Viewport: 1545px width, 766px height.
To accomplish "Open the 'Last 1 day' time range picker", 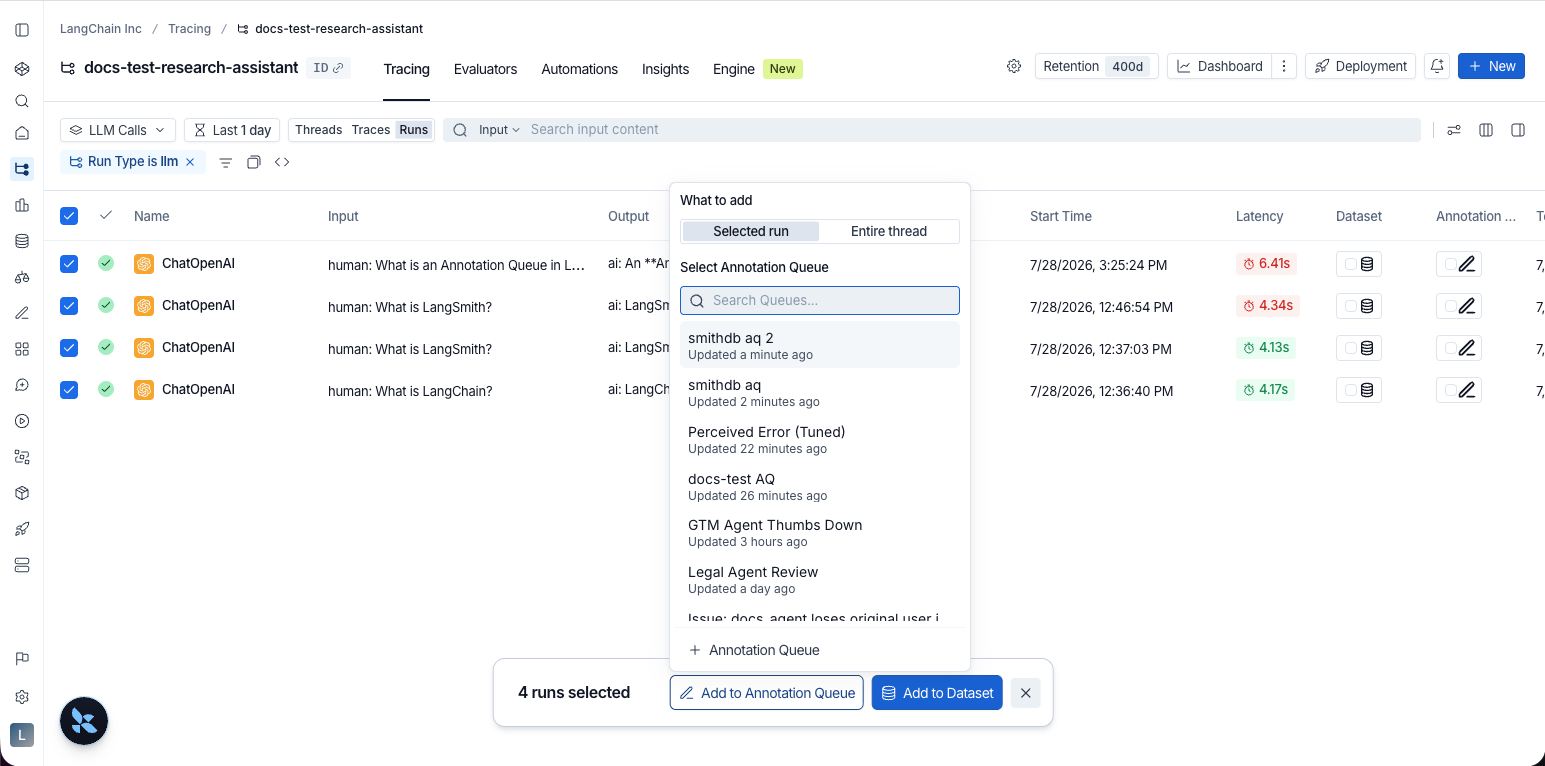I will (x=232, y=130).
